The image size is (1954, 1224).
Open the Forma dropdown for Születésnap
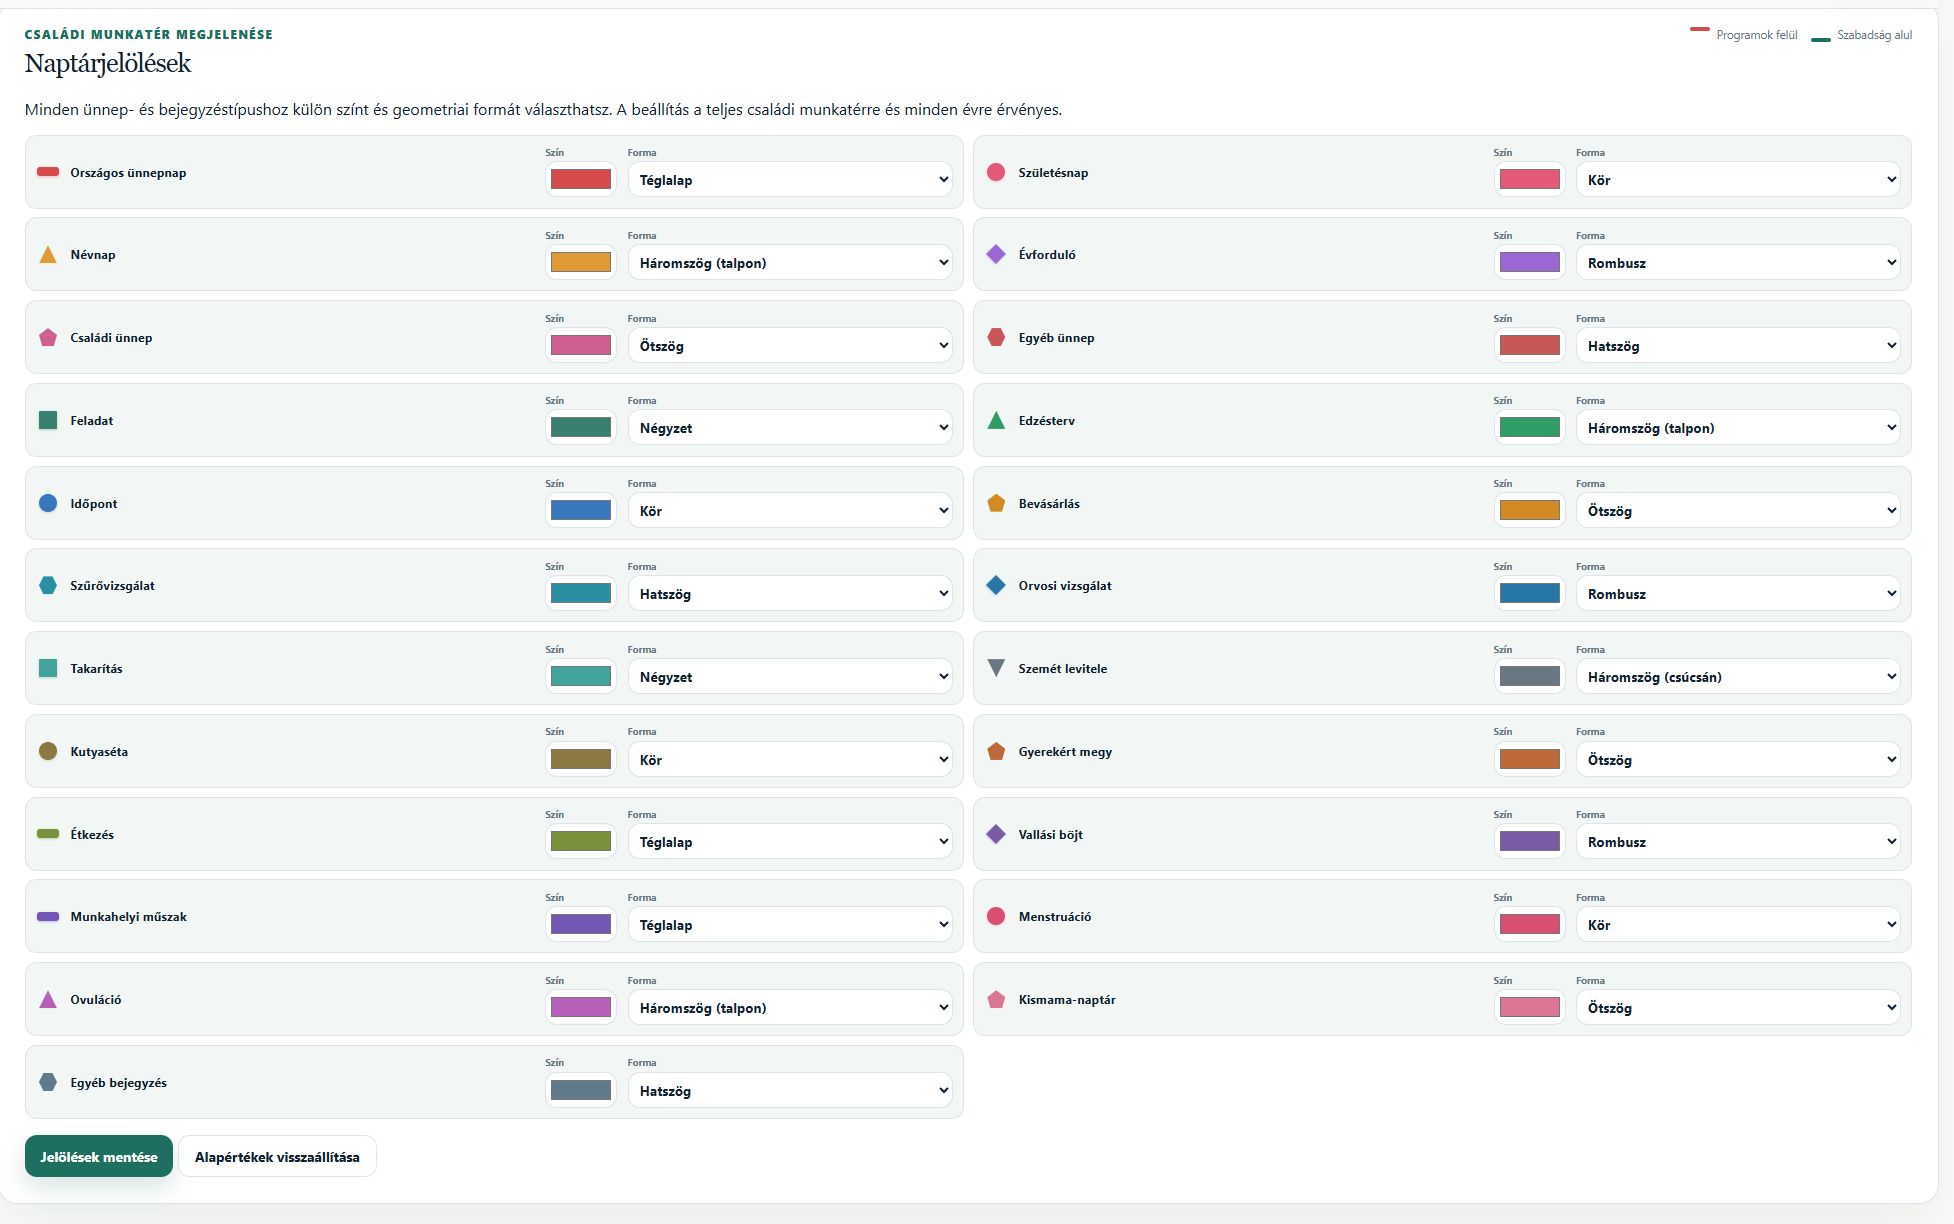1738,180
